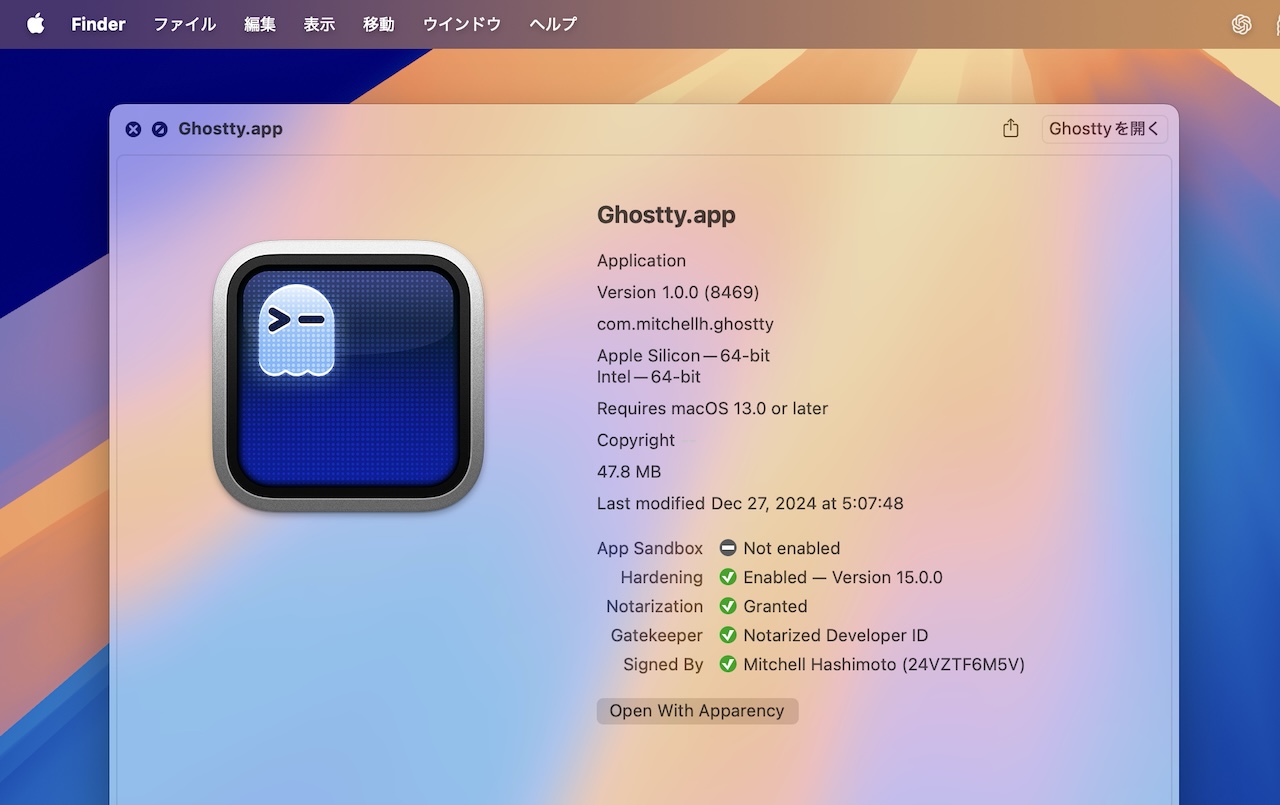Click the Hardening label

(x=661, y=577)
